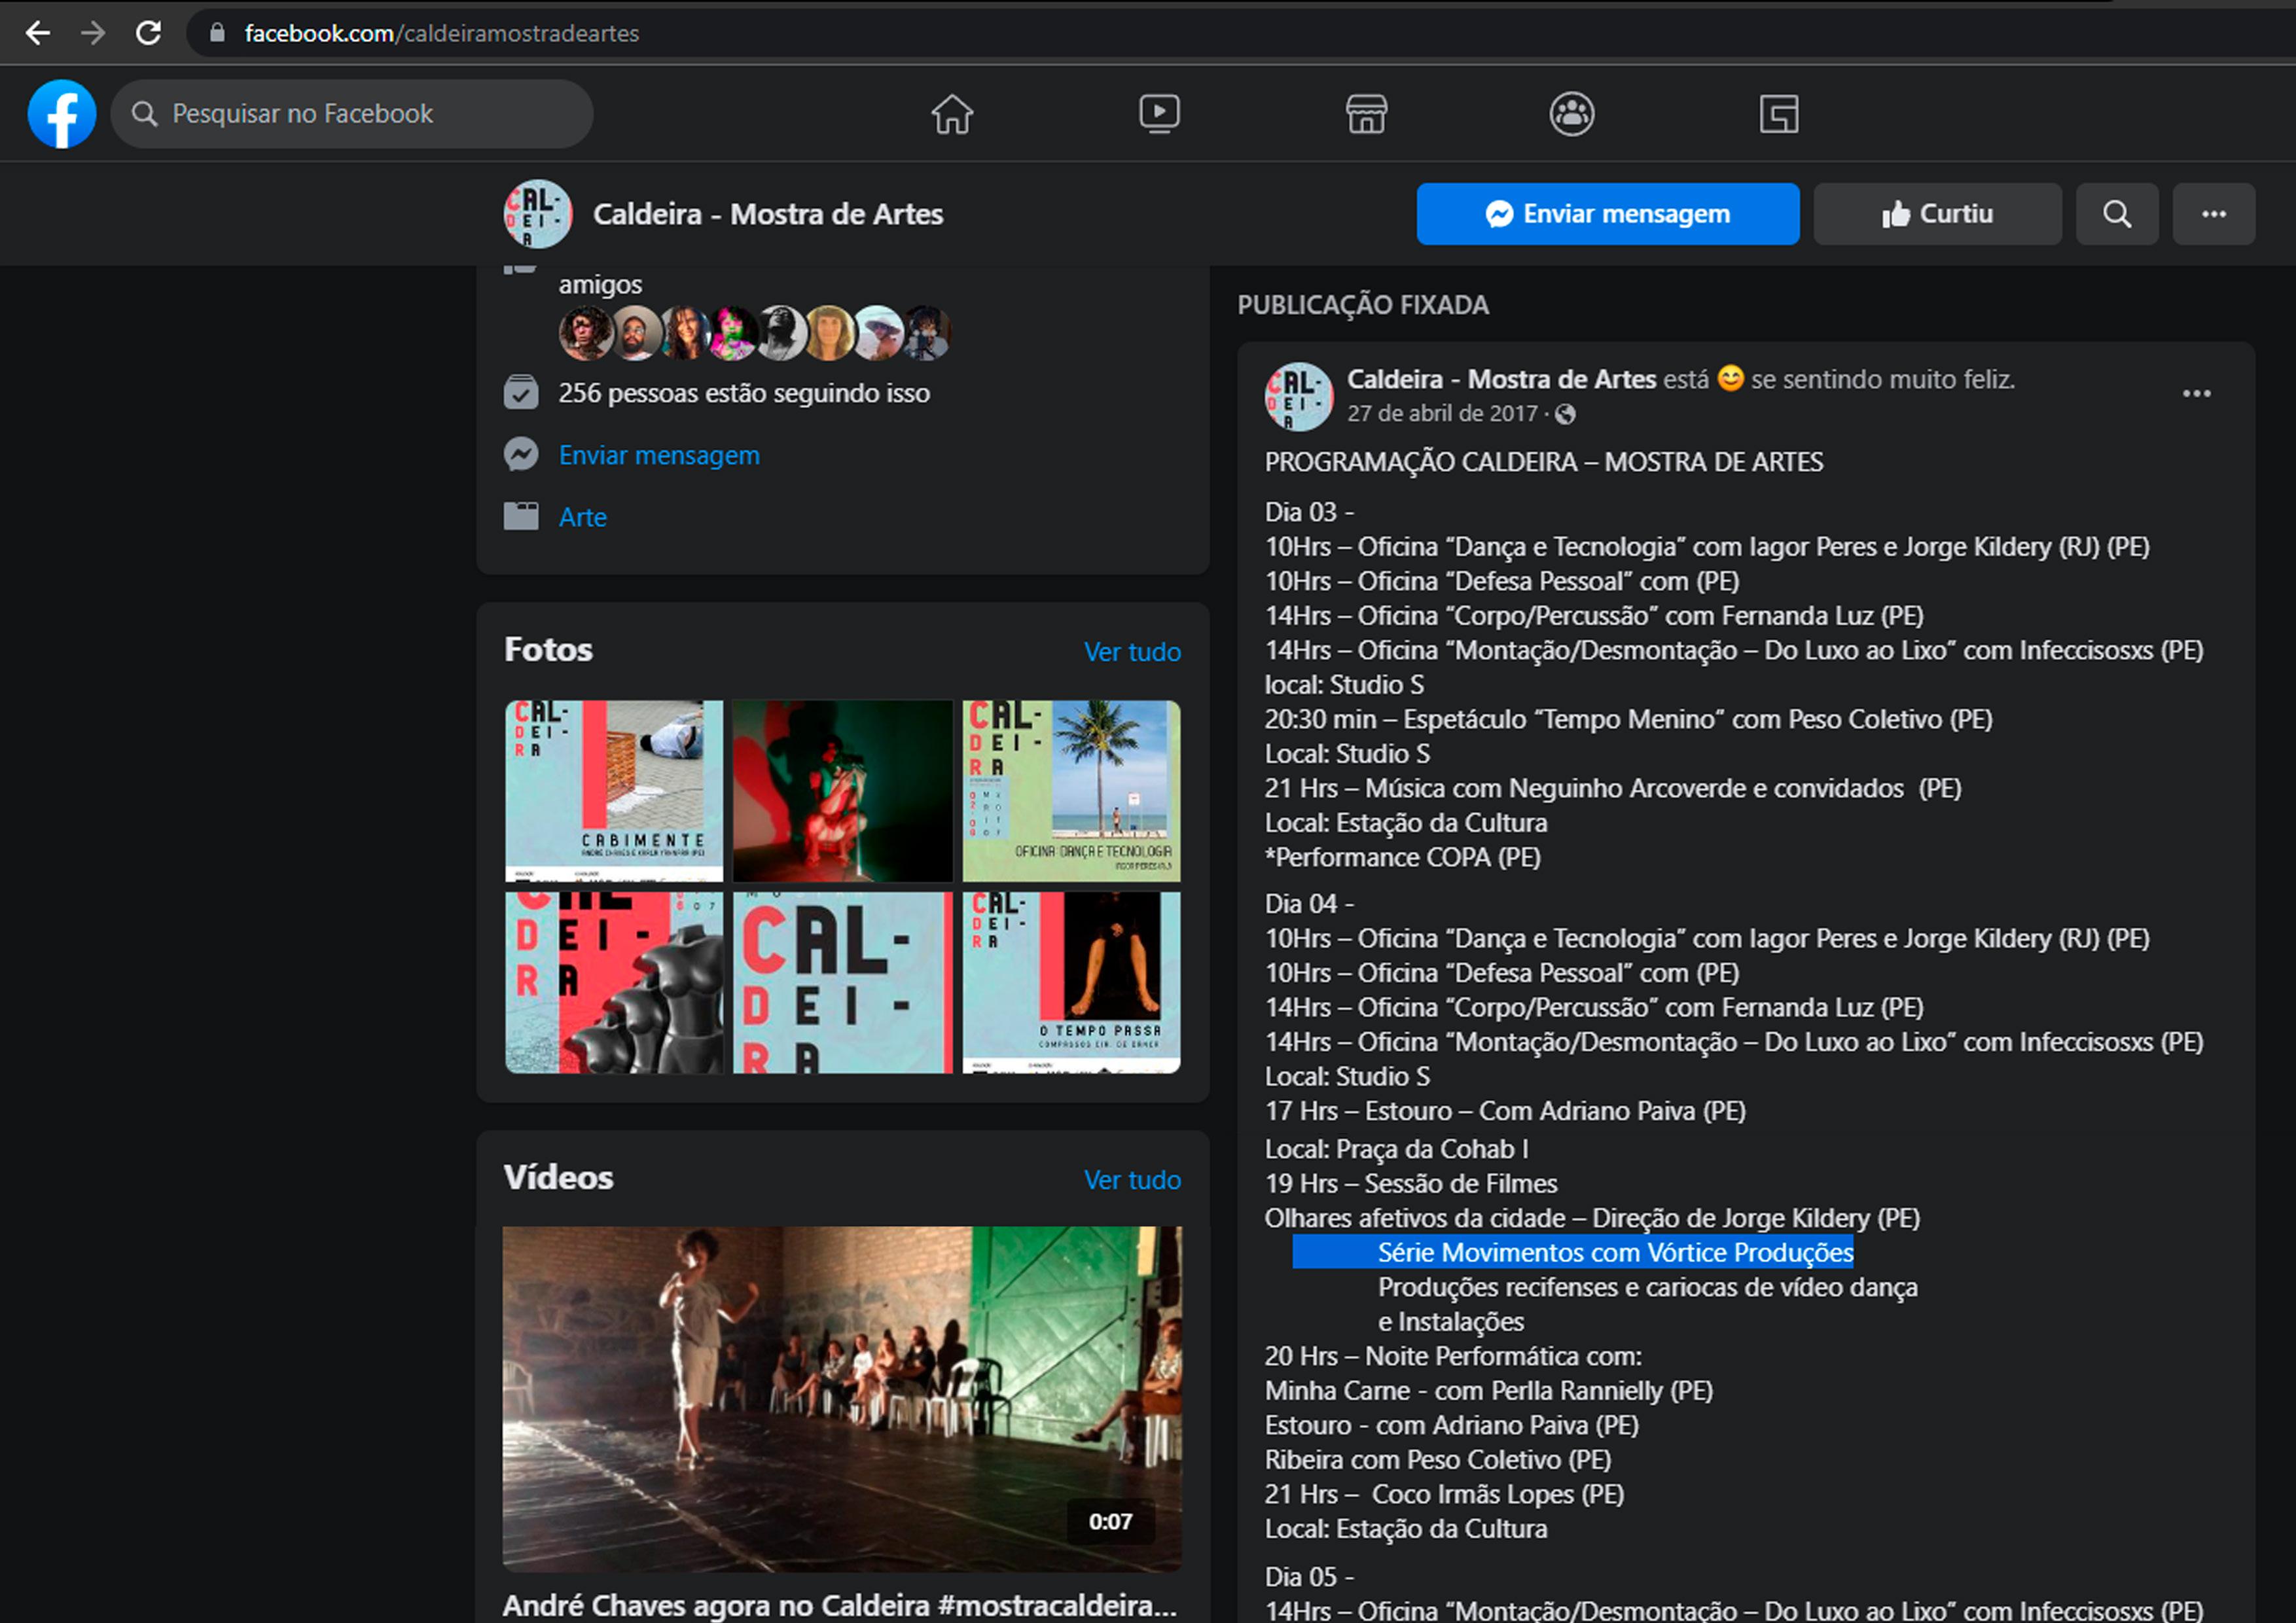Play the André Chaves video thumbnail
The image size is (2296, 1623).
click(x=841, y=1398)
